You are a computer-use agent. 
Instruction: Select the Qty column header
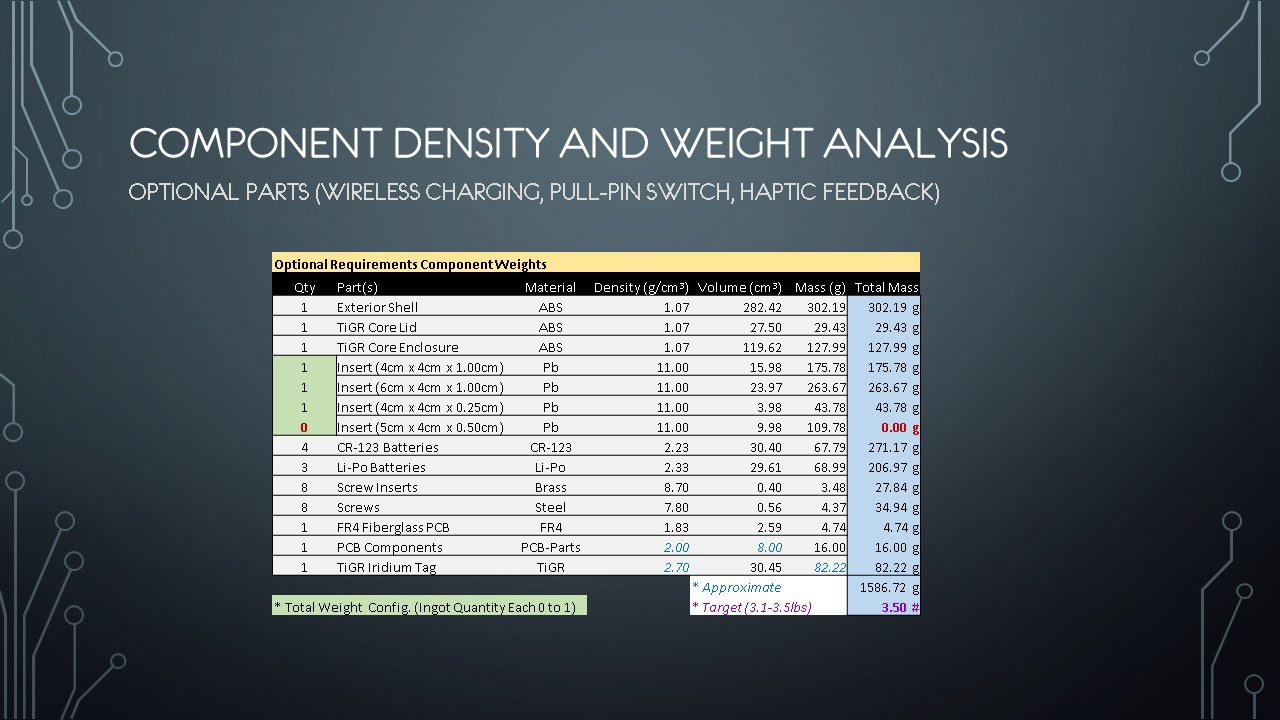tap(305, 287)
